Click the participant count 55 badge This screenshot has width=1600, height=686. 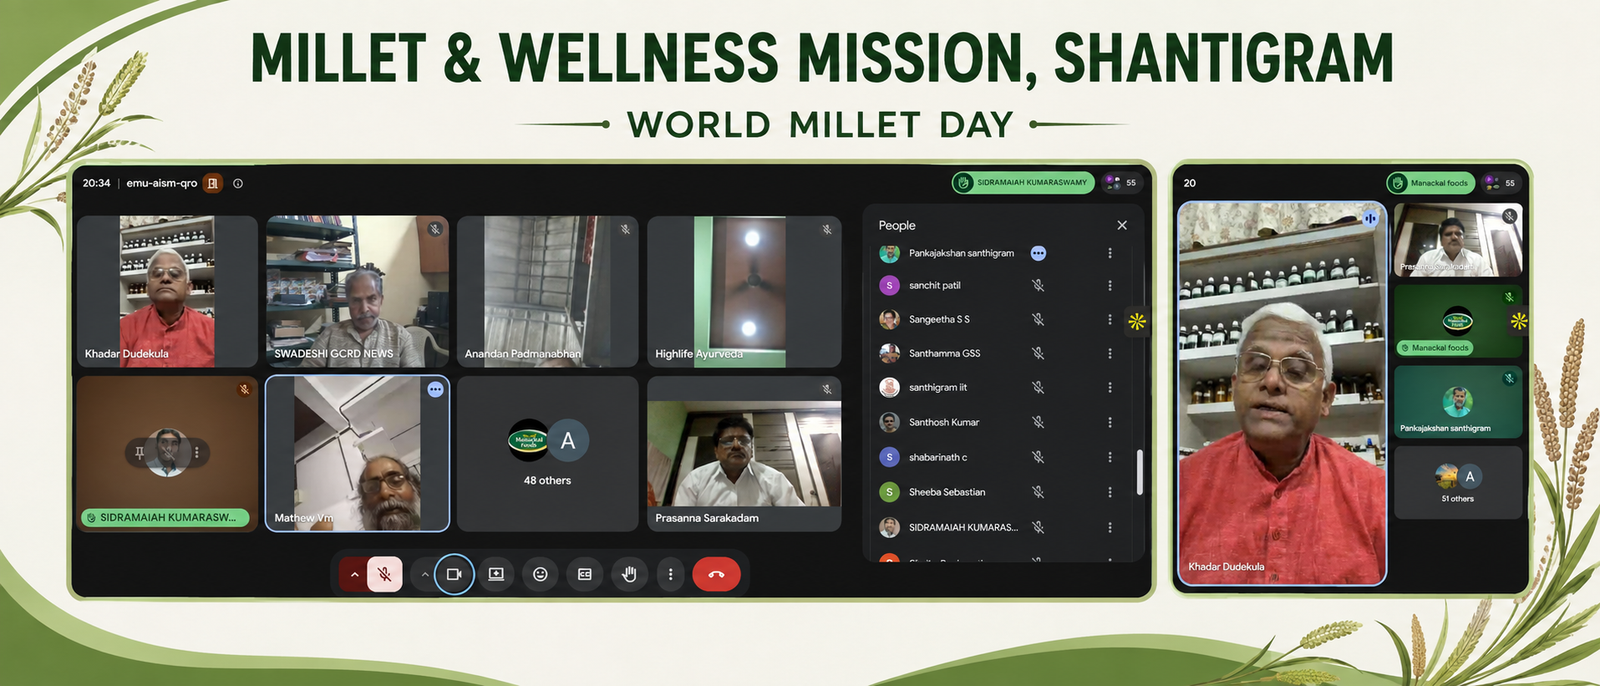click(1122, 182)
